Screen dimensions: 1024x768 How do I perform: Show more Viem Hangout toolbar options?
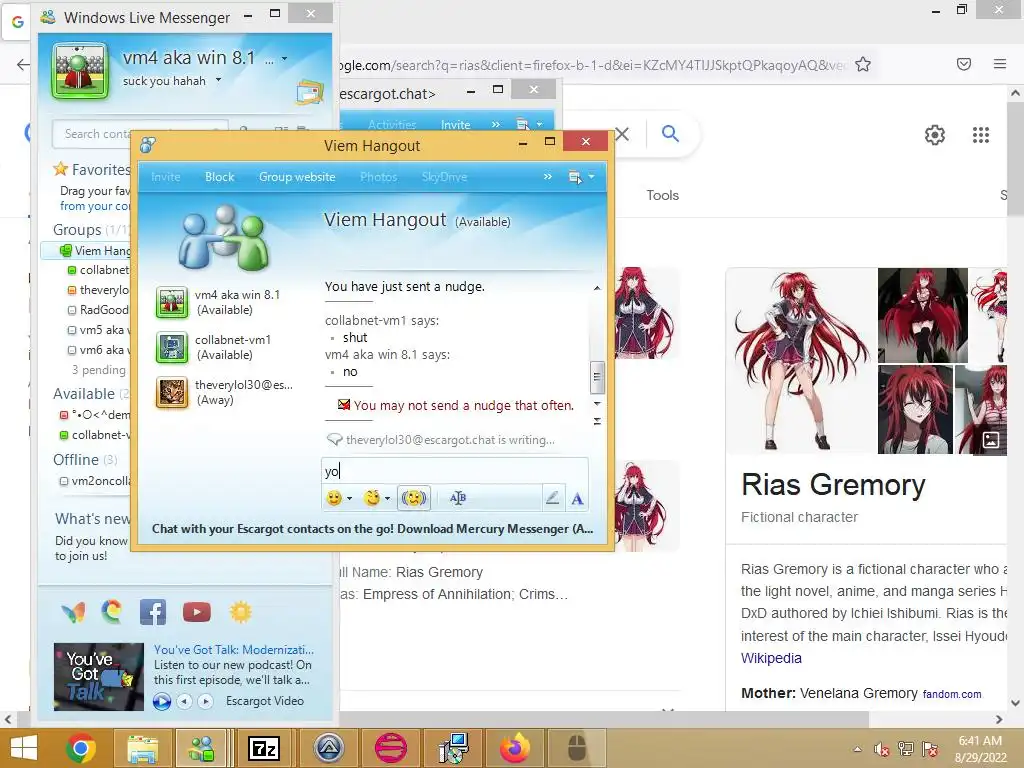click(547, 177)
